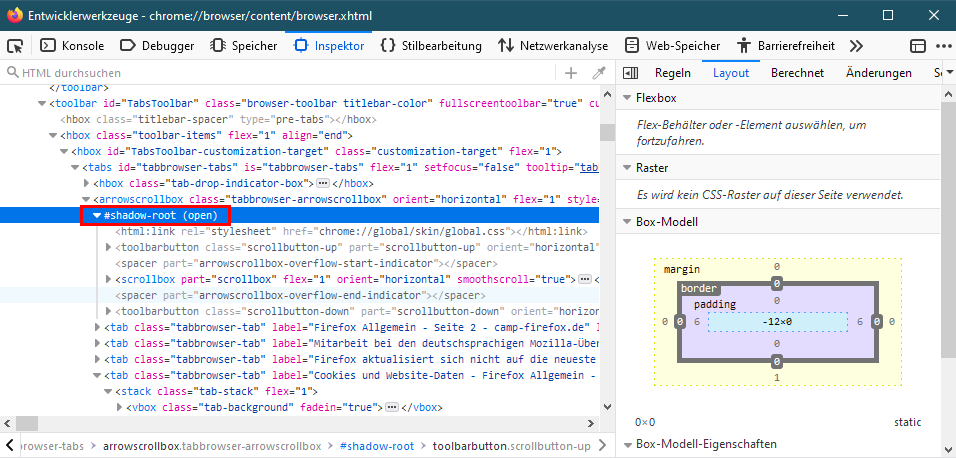Image resolution: width=956 pixels, height=458 pixels.
Task: Activate the element picker tool
Action: coord(15,46)
